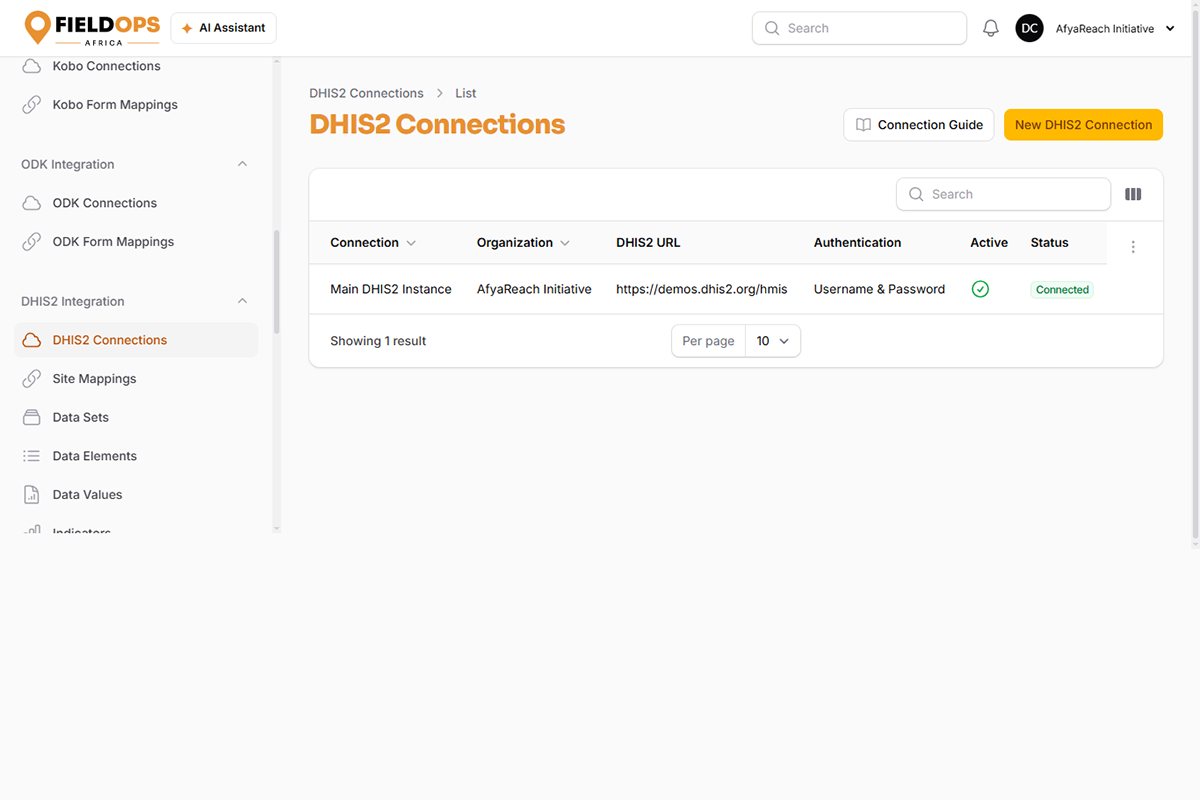Navigate to Site Mappings
Image resolution: width=1200 pixels, height=800 pixels.
[136, 379]
